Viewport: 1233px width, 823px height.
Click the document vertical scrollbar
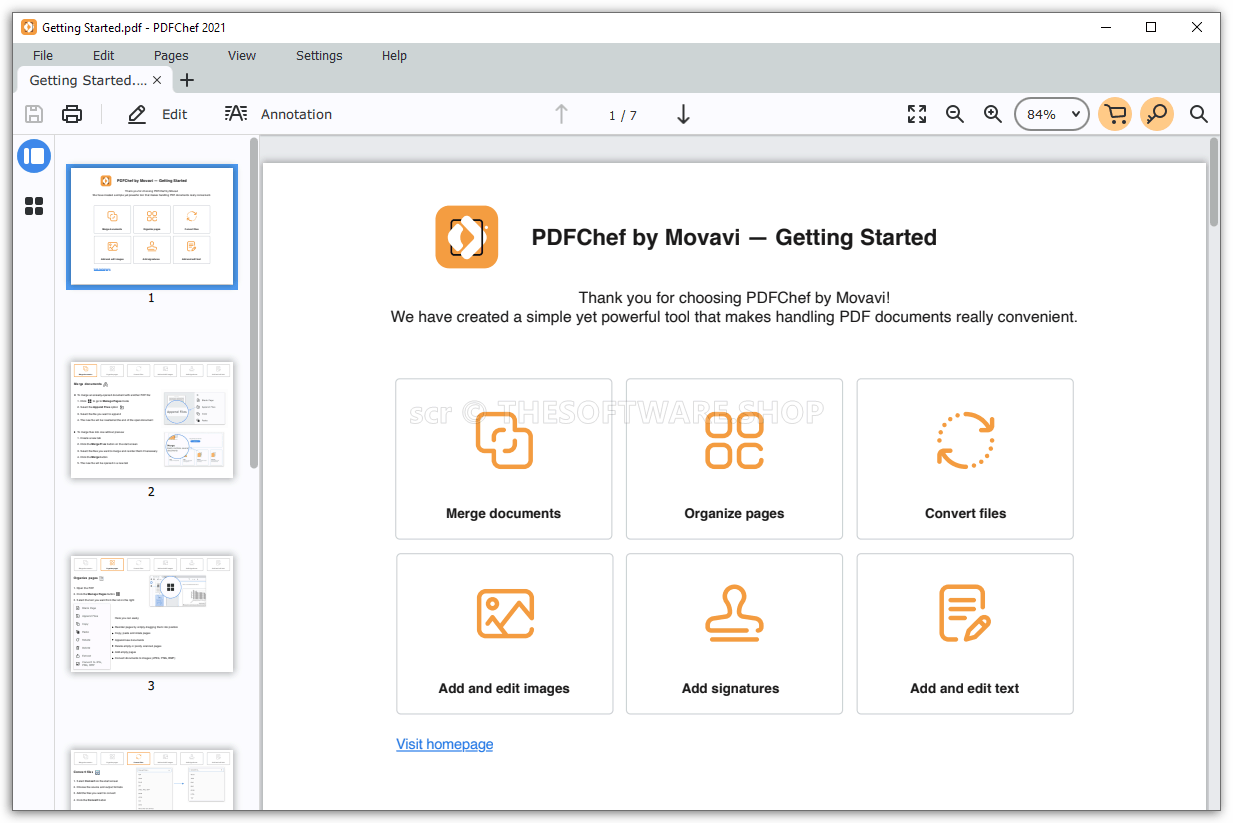pos(1214,182)
